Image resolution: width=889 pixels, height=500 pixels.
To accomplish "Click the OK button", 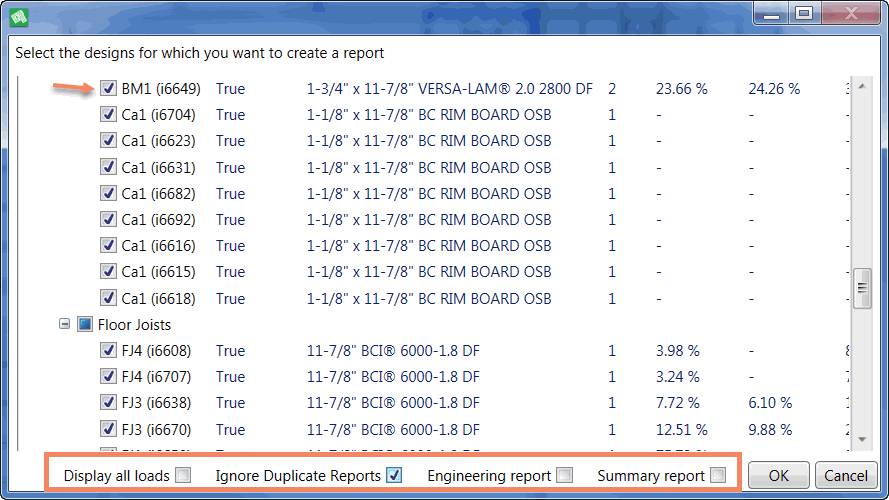I will click(778, 475).
